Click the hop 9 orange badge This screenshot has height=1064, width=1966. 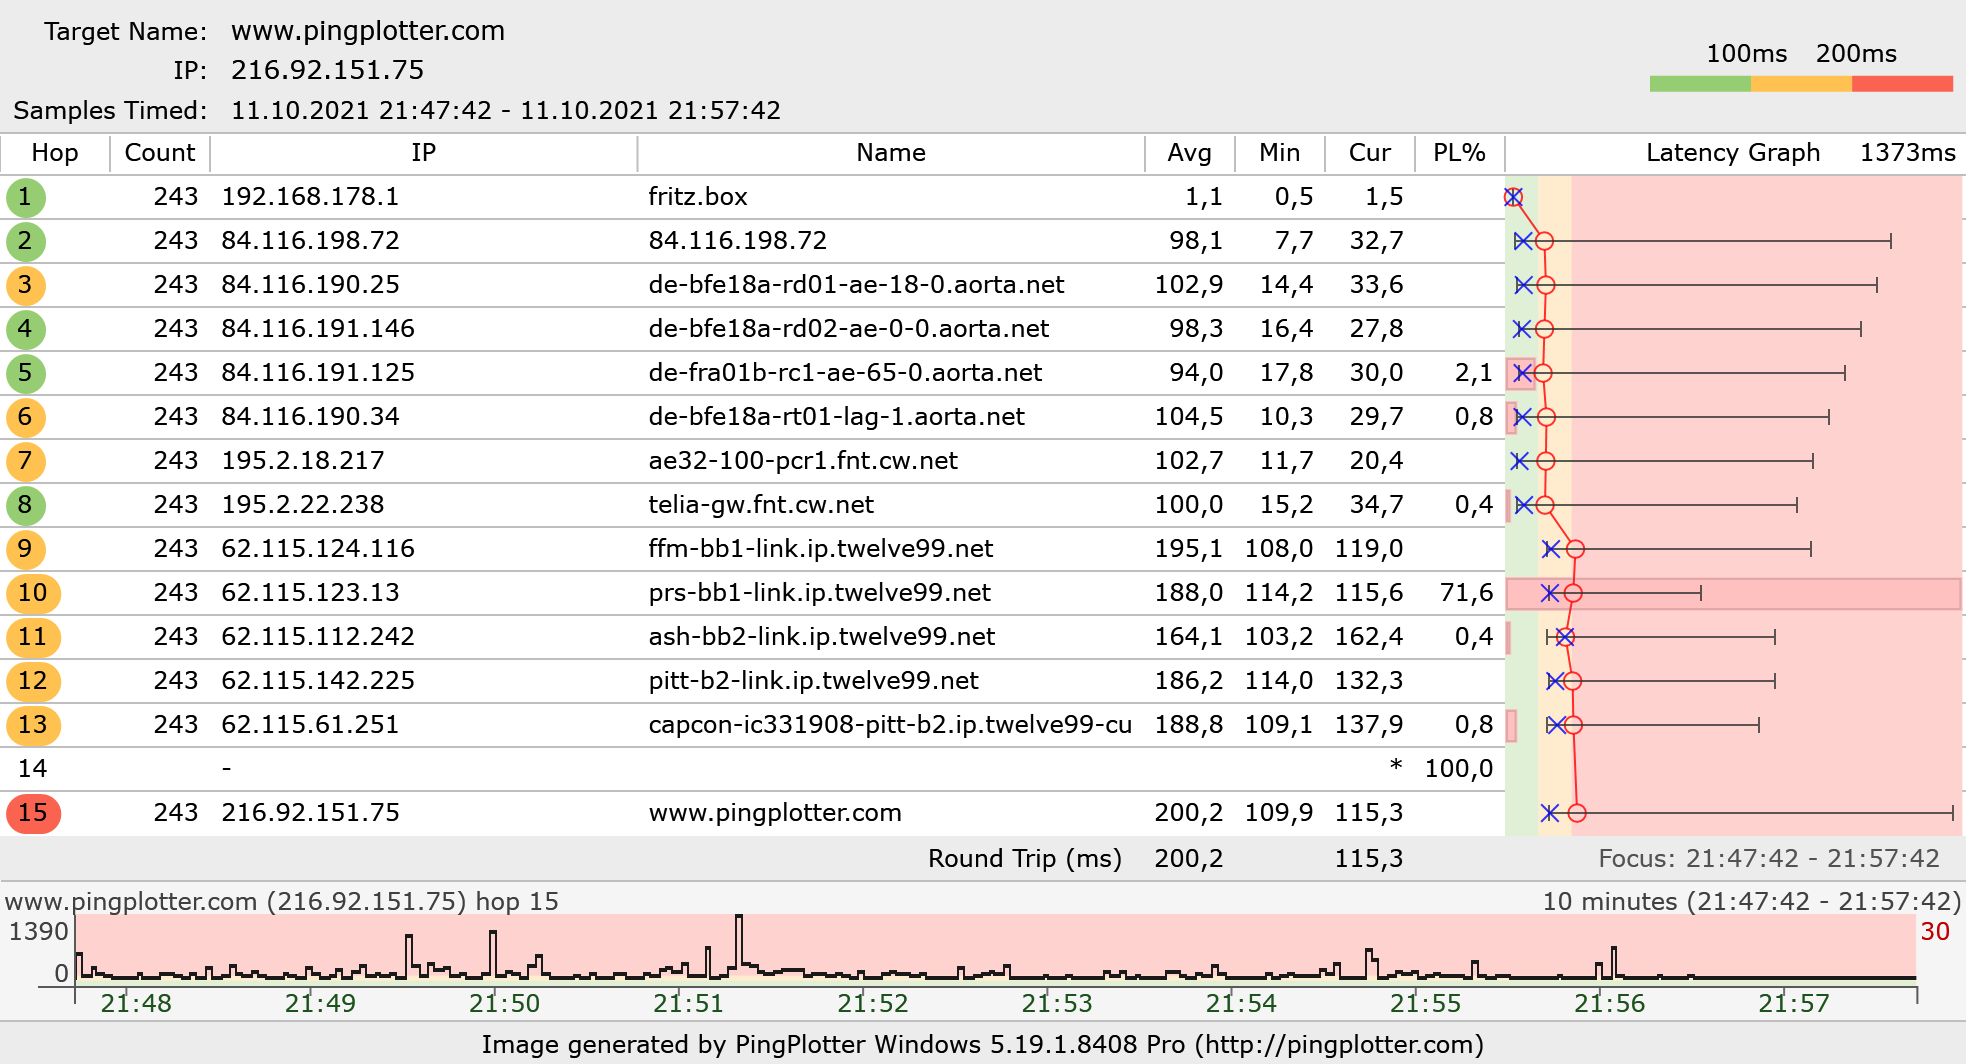(x=25, y=549)
